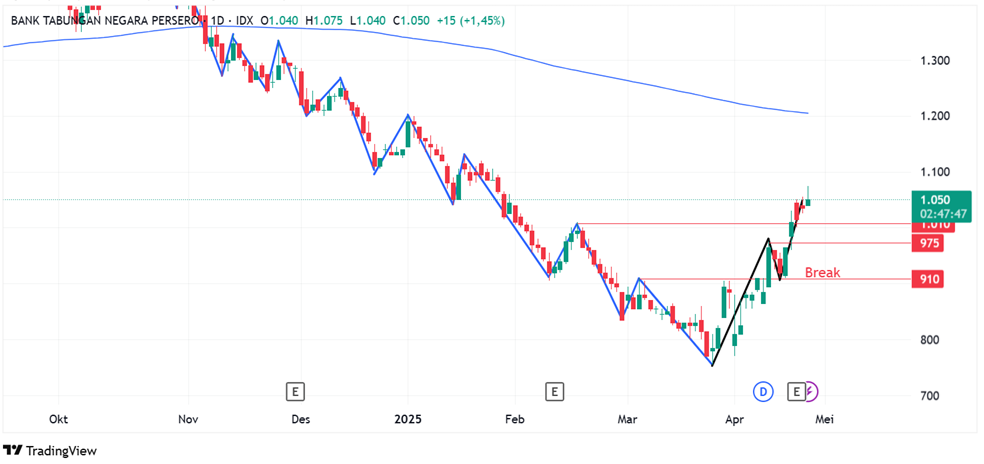Click the Nov time axis label
The width and height of the screenshot is (984, 464).
188,419
